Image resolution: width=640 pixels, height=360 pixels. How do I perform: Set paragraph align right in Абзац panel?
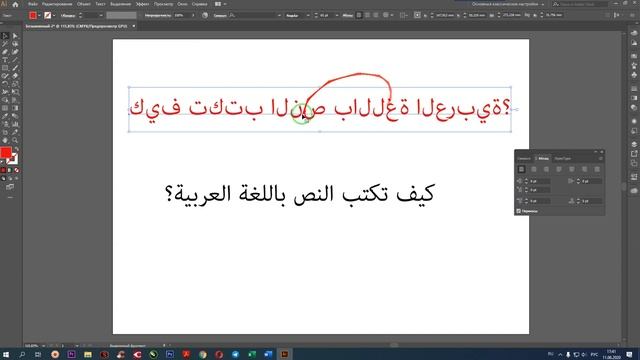click(547, 169)
